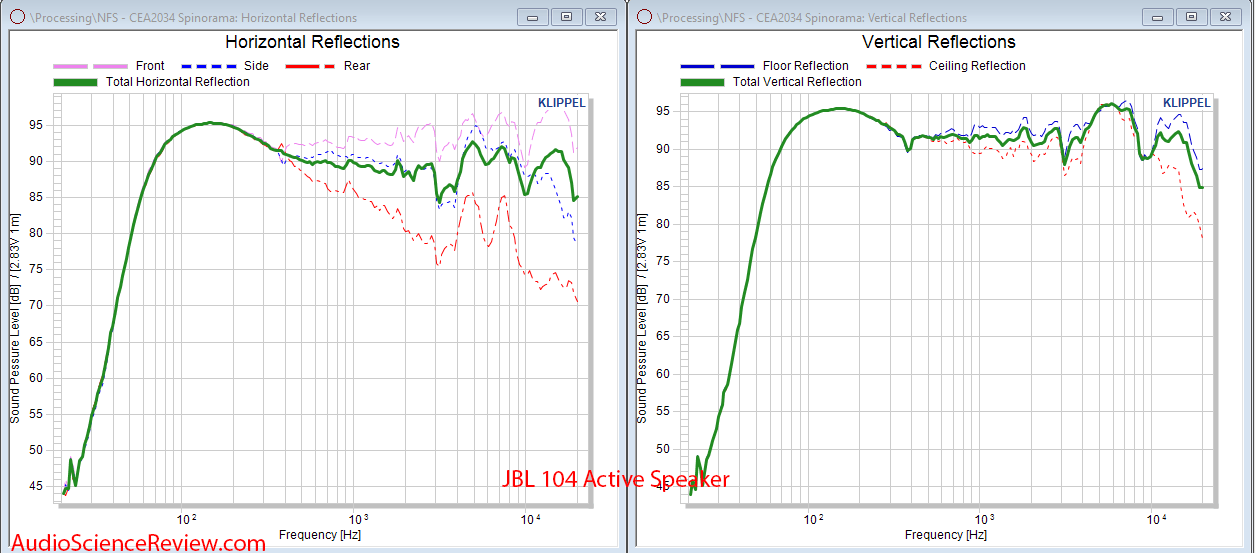
Task: Click the Vertical Reflections window title icon
Action: tap(645, 17)
